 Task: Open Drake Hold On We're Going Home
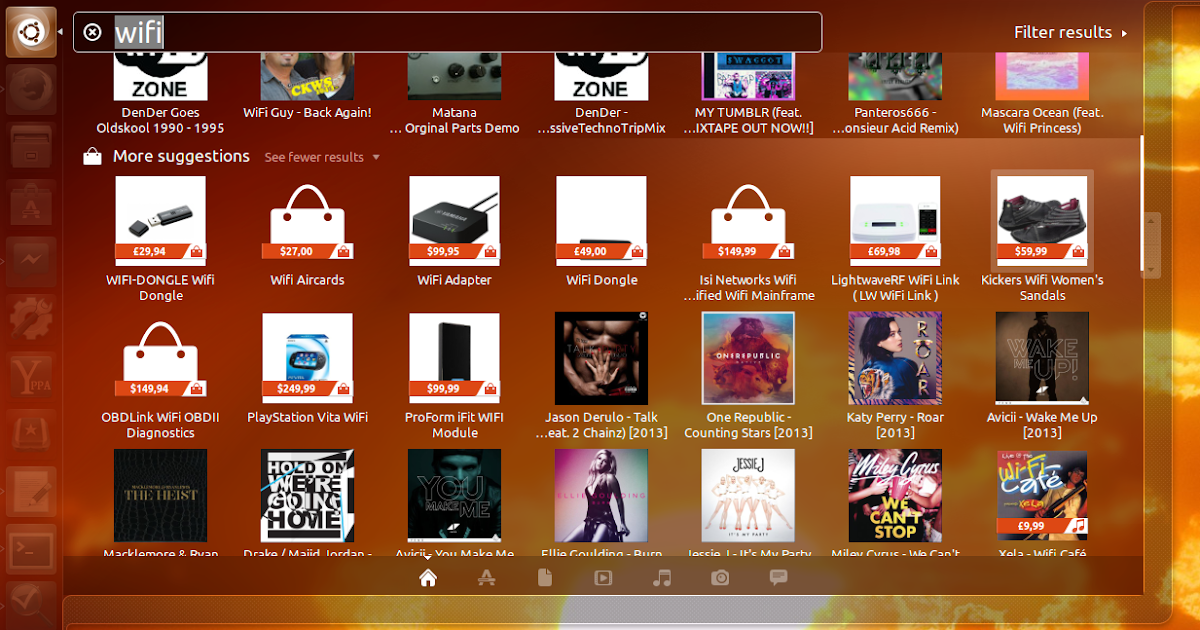tap(307, 503)
